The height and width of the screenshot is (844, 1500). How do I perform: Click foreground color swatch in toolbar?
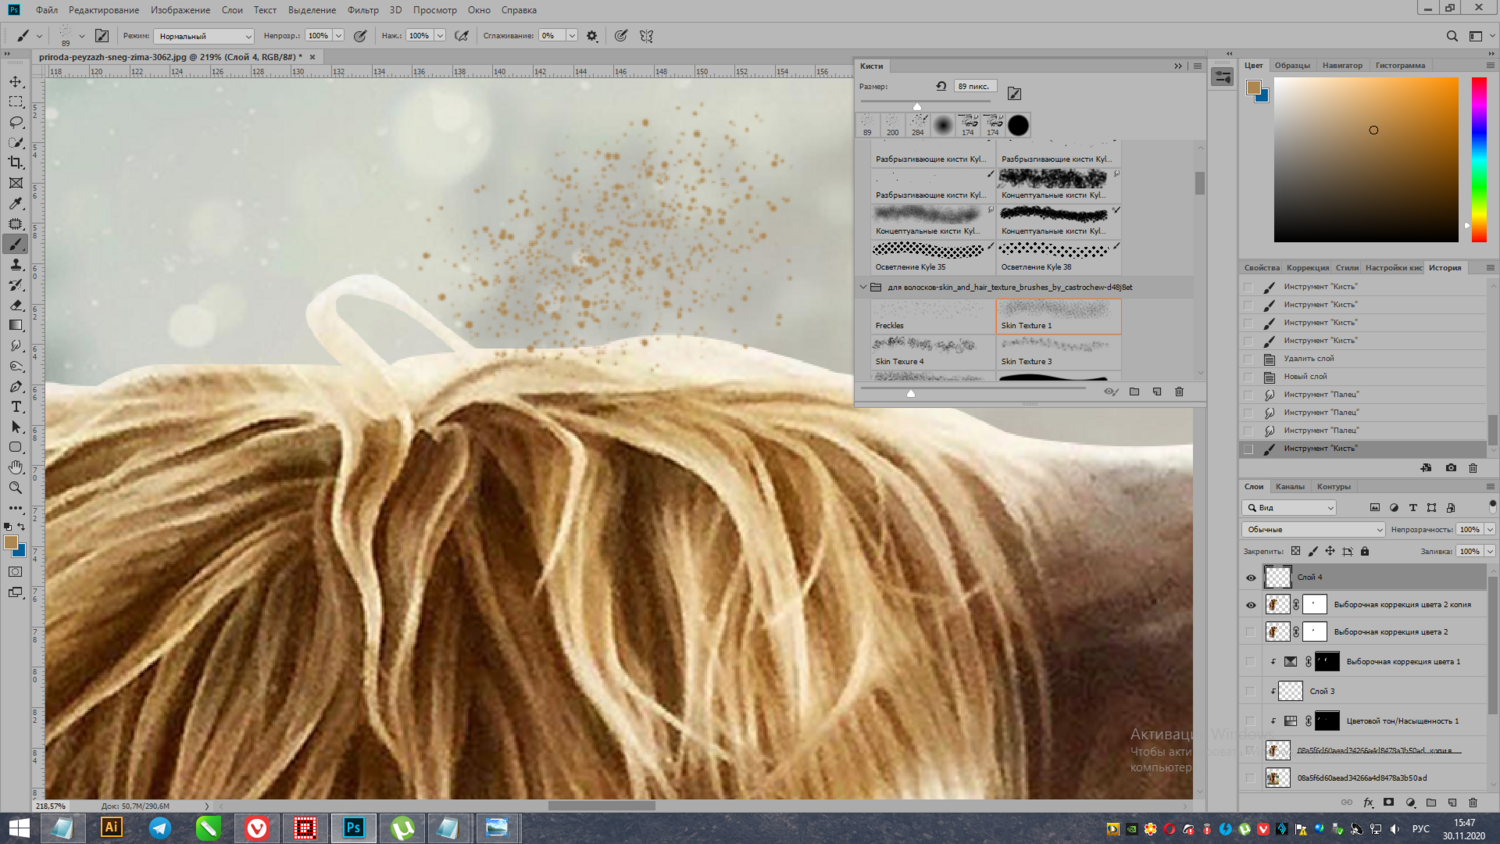pyautogui.click(x=11, y=544)
